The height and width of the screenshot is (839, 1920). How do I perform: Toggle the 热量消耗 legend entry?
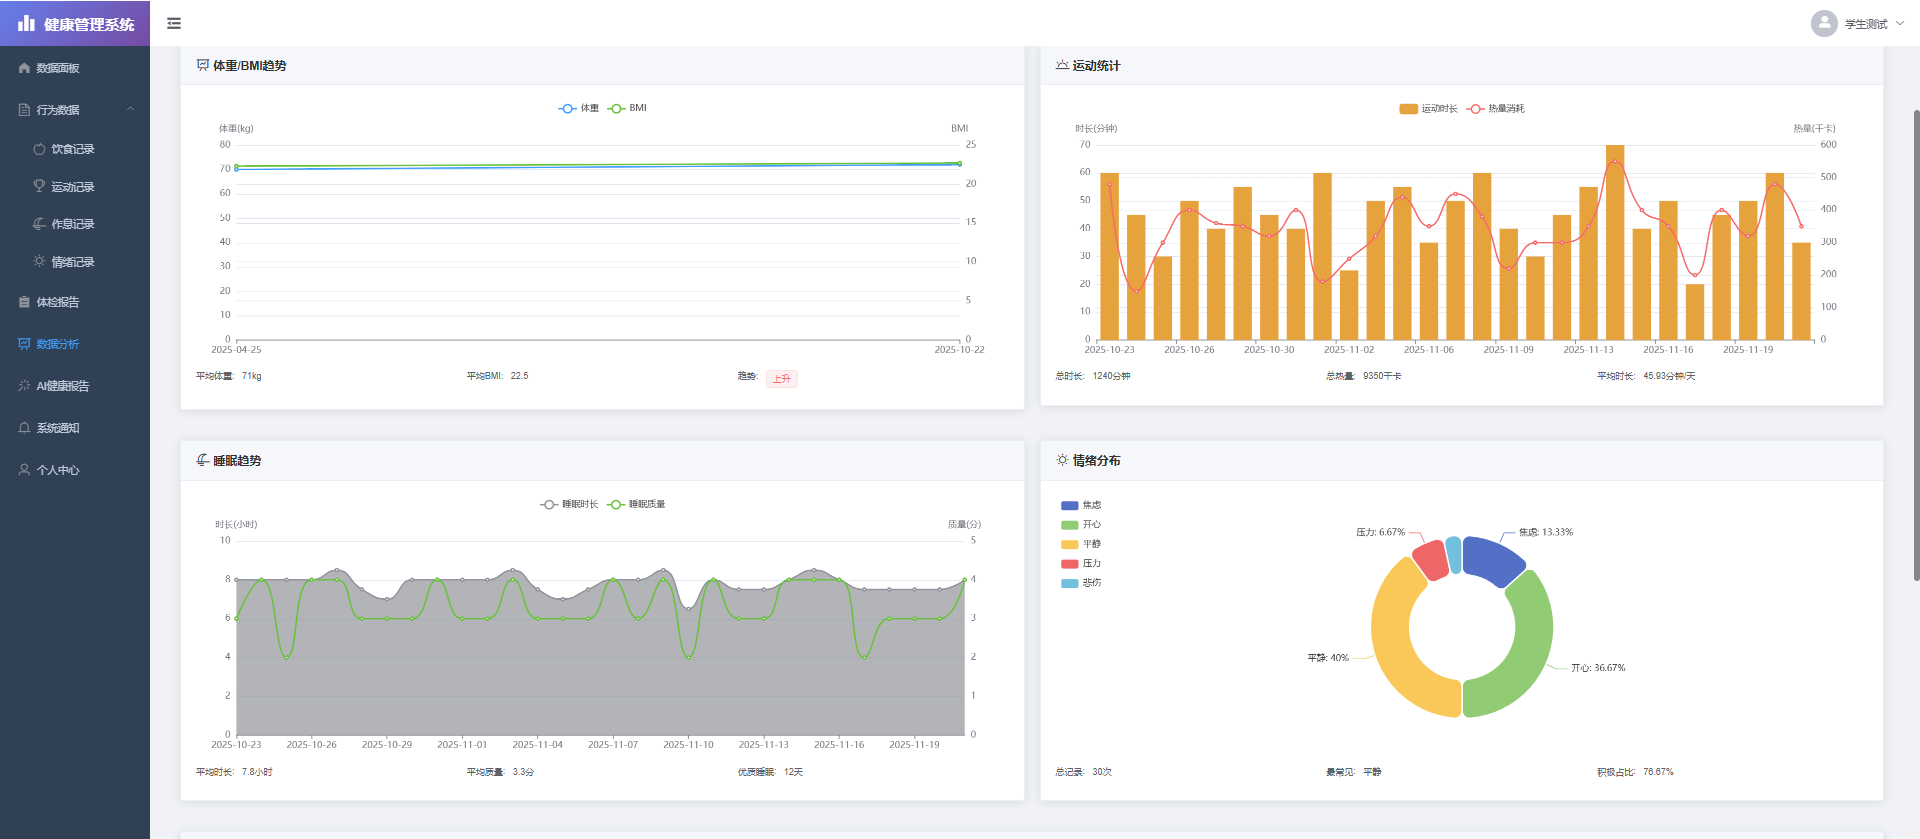pyautogui.click(x=1496, y=108)
